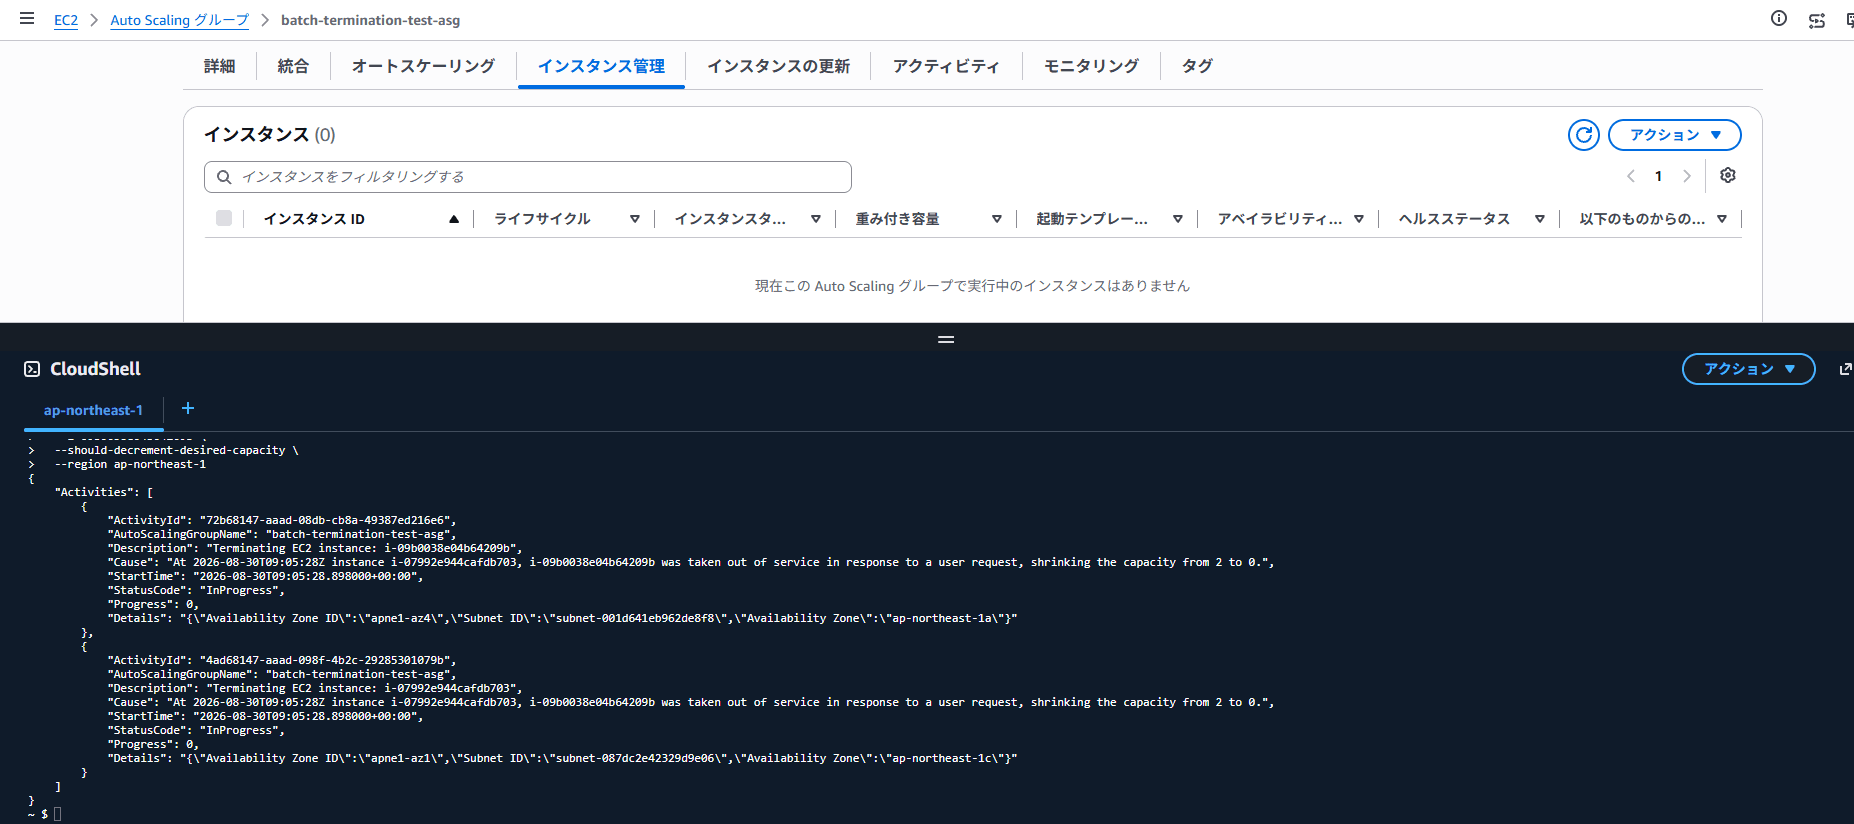This screenshot has height=824, width=1854.
Task: Click the search magnifier in instance filter
Action: coord(224,177)
